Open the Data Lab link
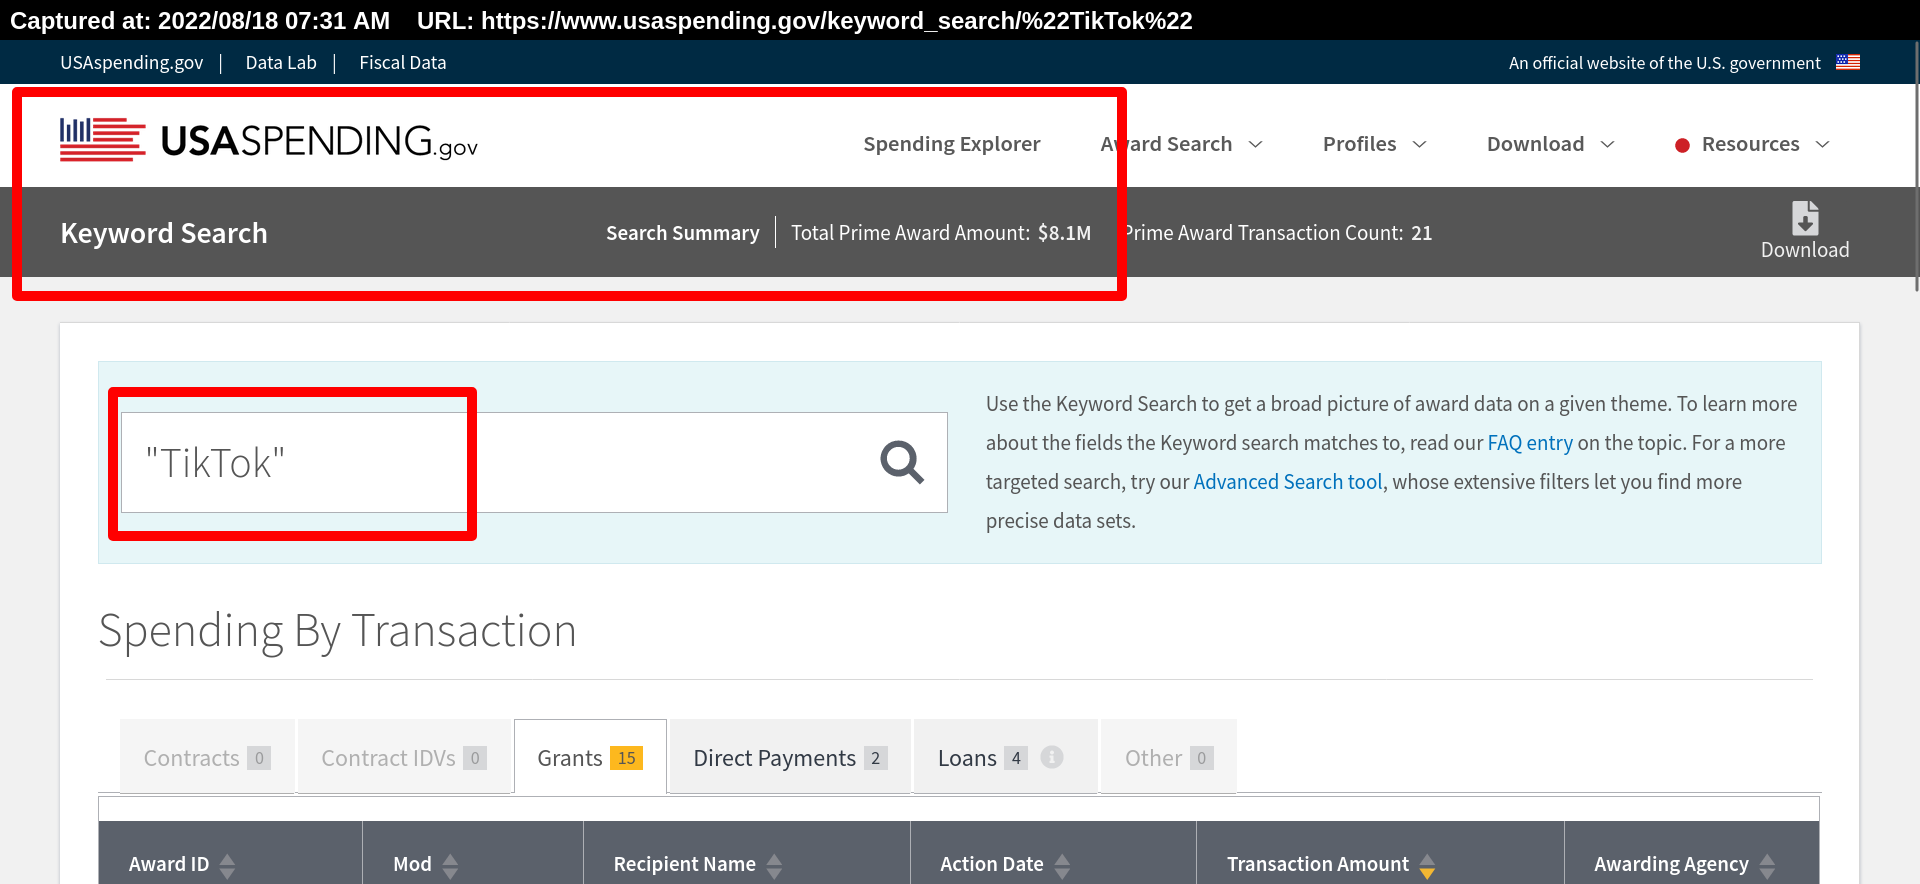Image resolution: width=1920 pixels, height=884 pixels. [x=281, y=62]
